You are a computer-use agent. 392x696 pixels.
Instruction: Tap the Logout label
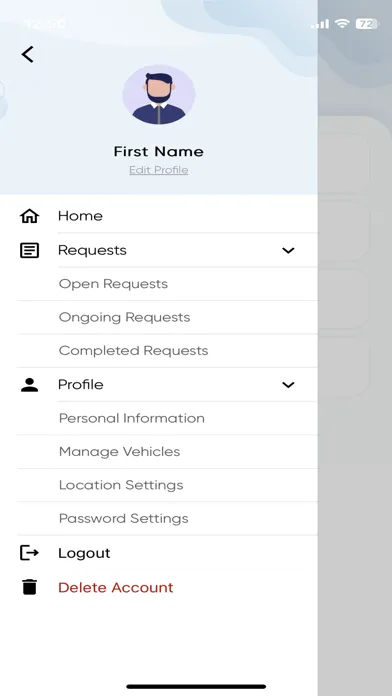[84, 553]
